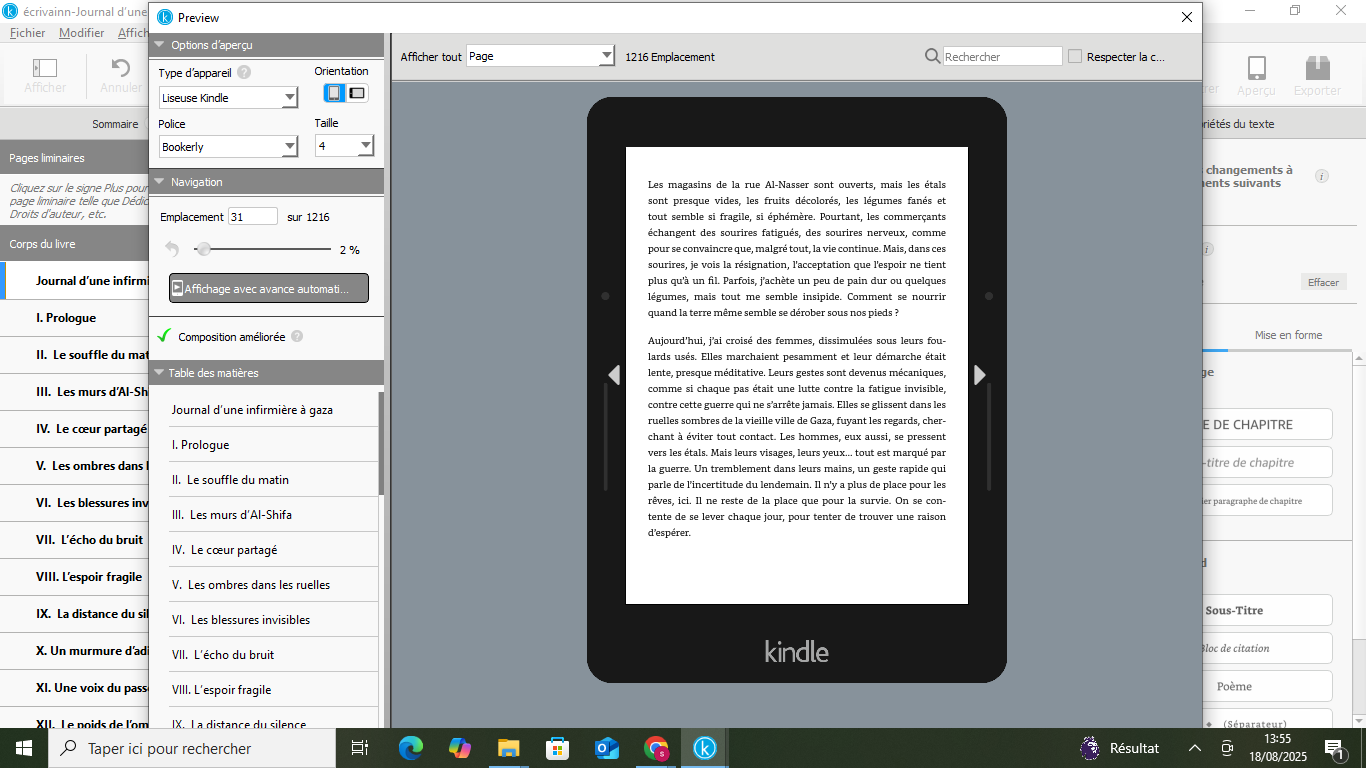The image size is (1366, 768).
Task: Go to next page on Kindle preview
Action: coord(979,375)
